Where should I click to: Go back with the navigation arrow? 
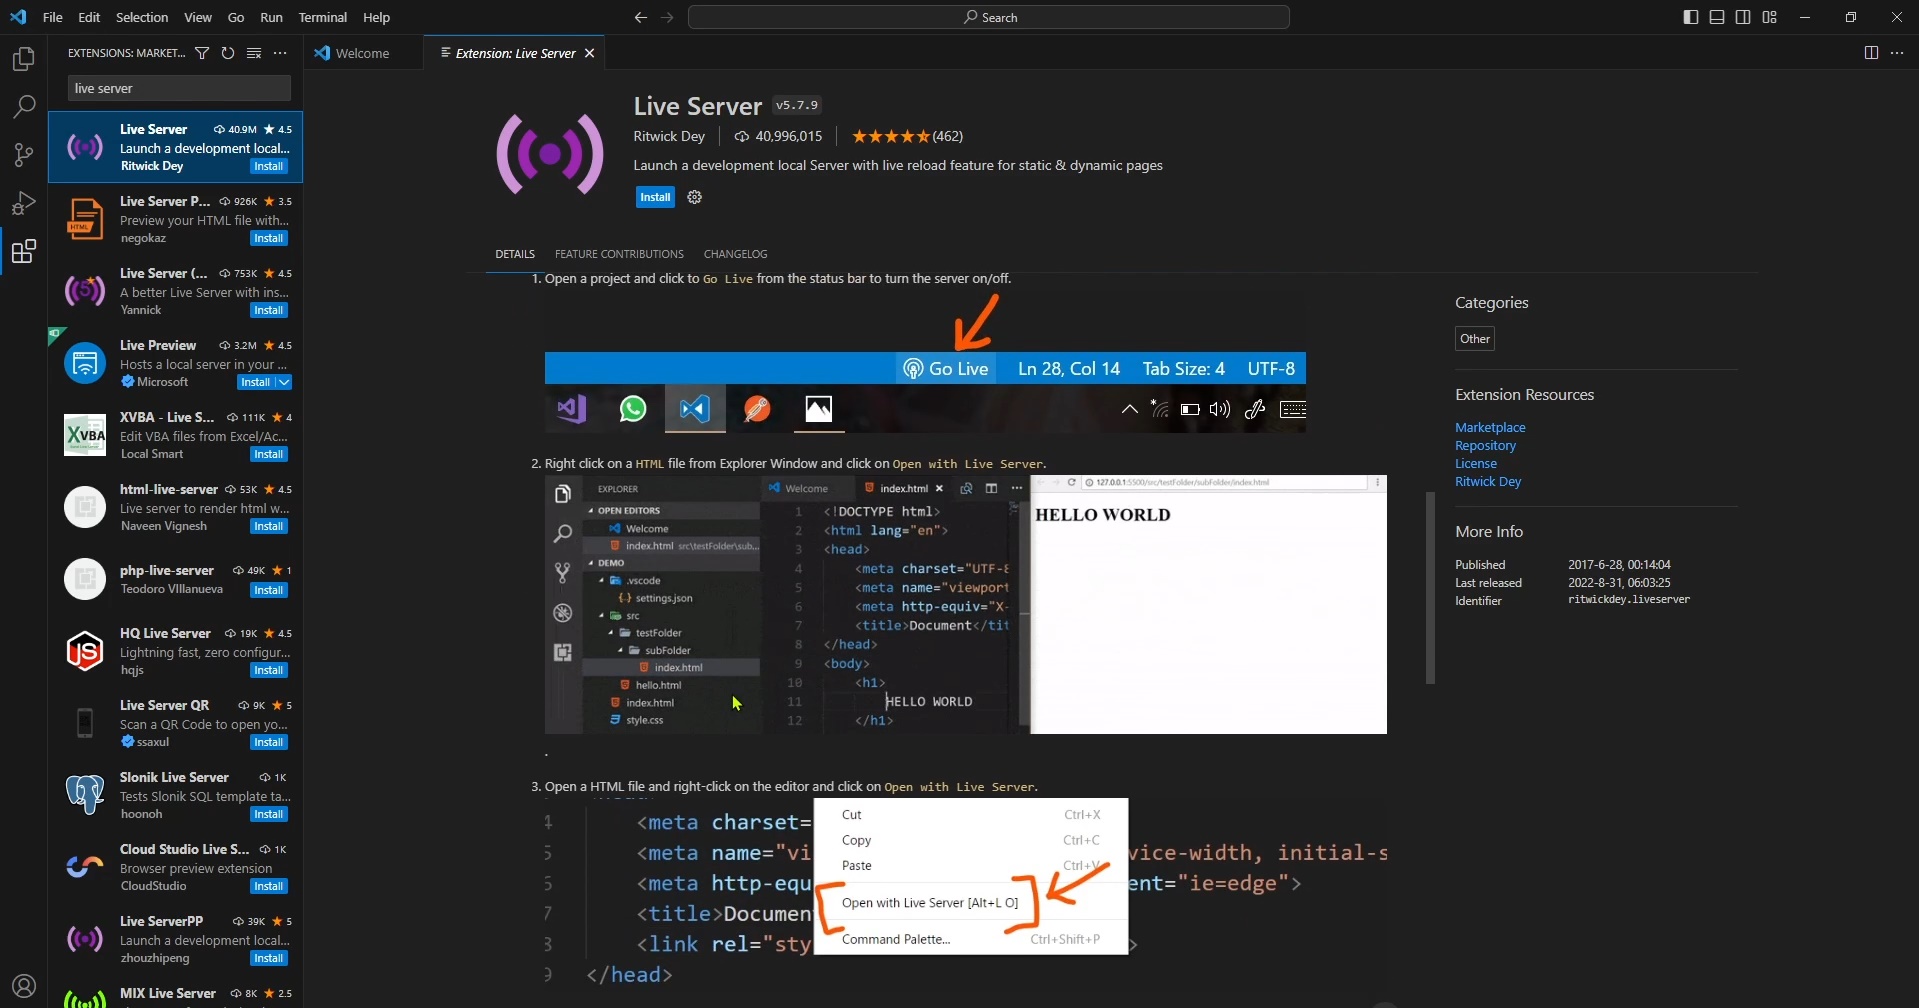point(640,17)
